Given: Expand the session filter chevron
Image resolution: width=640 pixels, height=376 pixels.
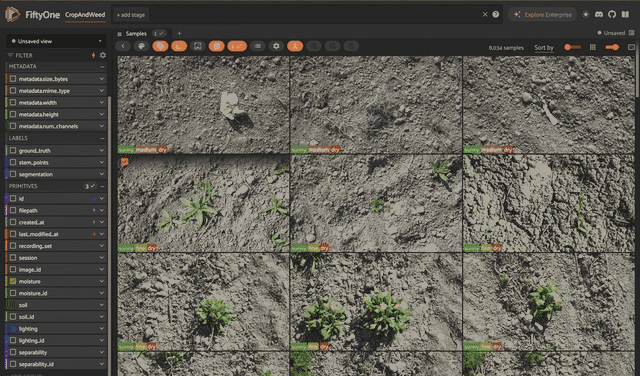Looking at the screenshot, I should pyautogui.click(x=101, y=258).
